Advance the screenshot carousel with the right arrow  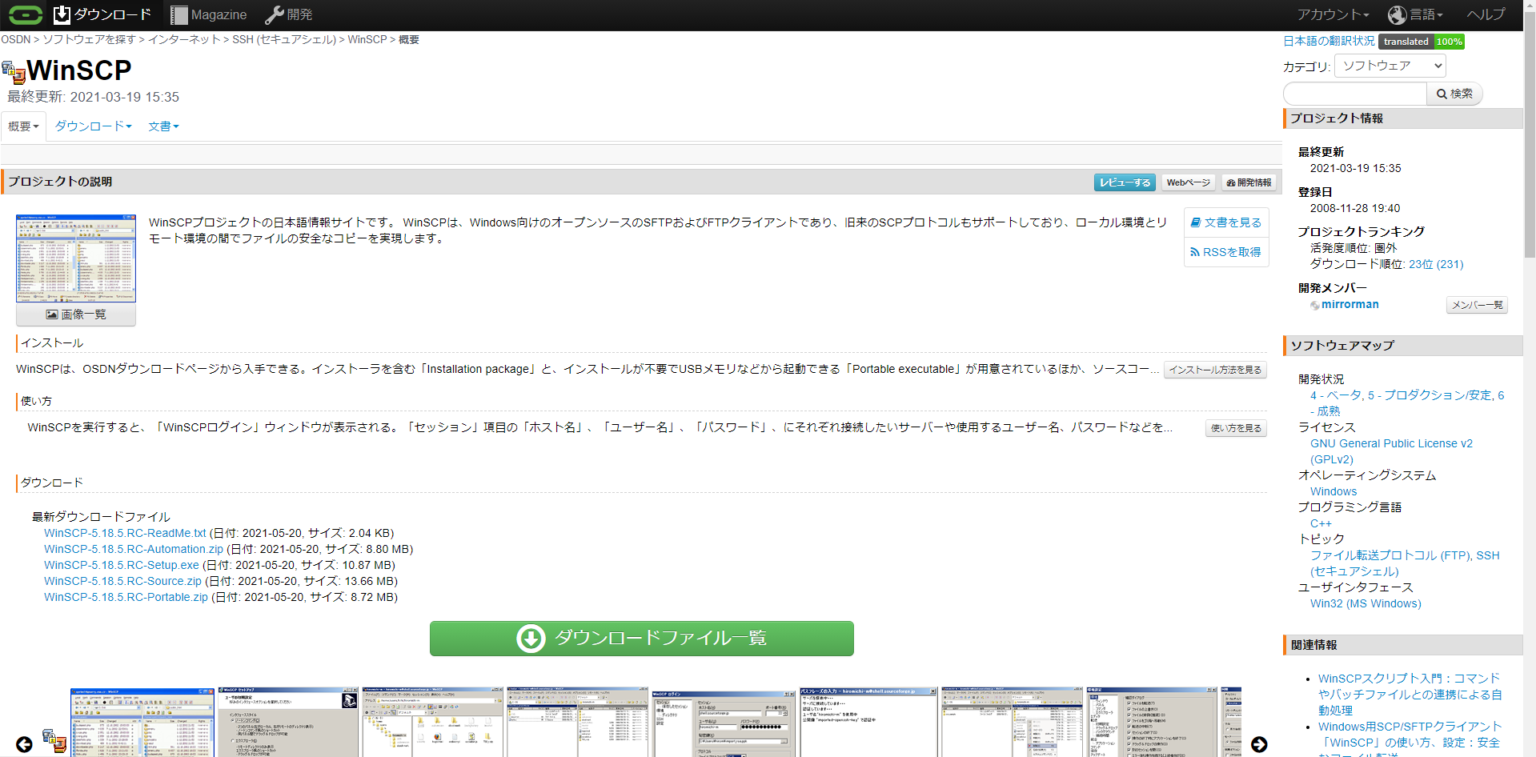coord(1259,744)
